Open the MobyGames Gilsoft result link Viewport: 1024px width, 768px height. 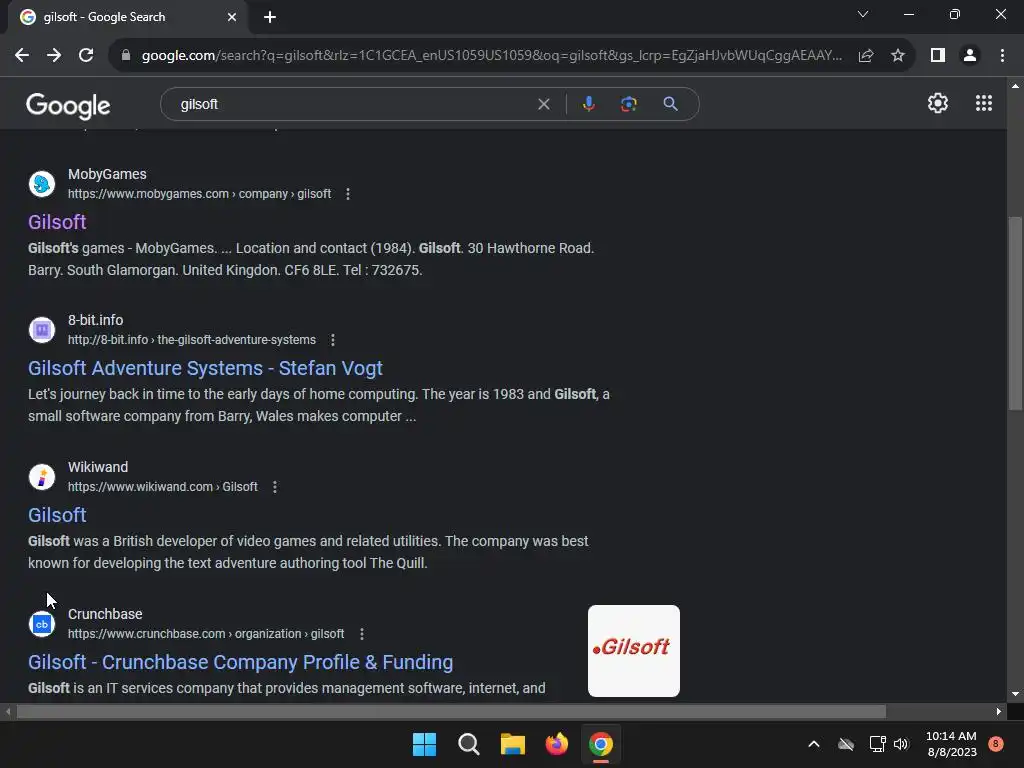point(57,222)
